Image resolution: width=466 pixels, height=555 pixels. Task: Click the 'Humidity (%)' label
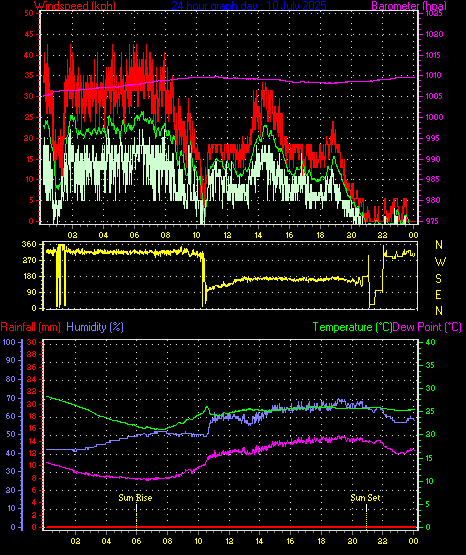point(95,327)
